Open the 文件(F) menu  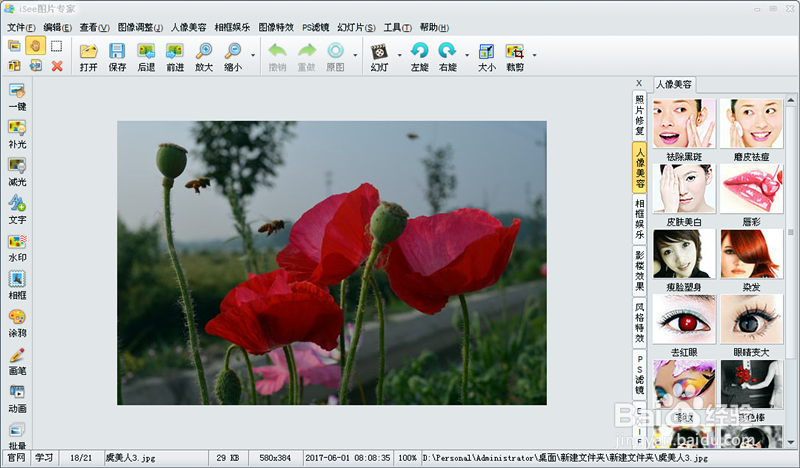click(x=21, y=28)
